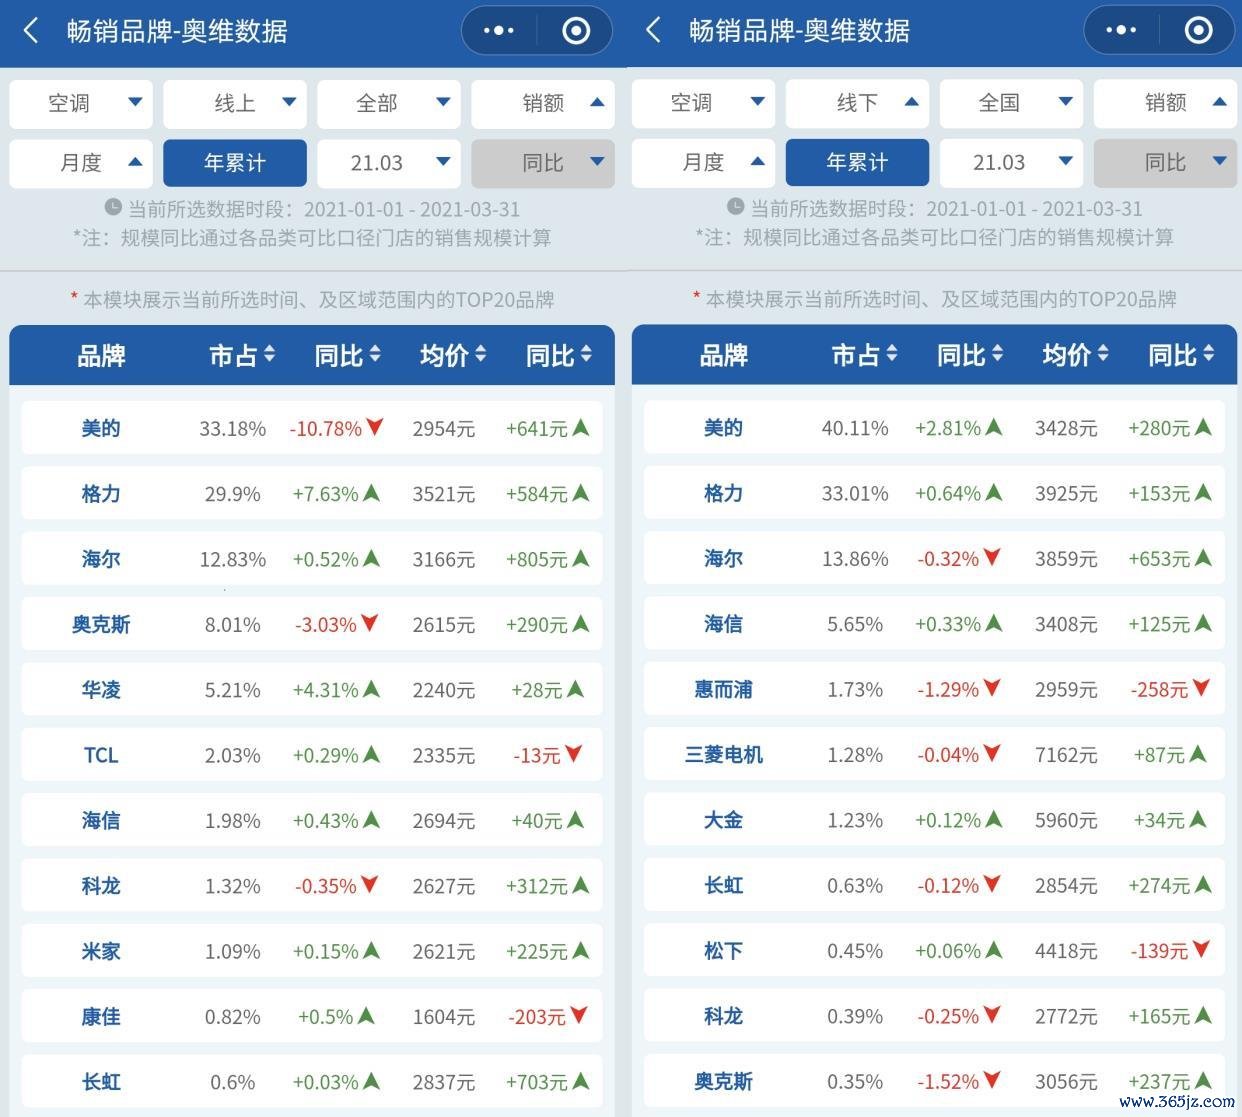The image size is (1242, 1117).
Task: Click the clock icon beside left data period
Action: (113, 207)
